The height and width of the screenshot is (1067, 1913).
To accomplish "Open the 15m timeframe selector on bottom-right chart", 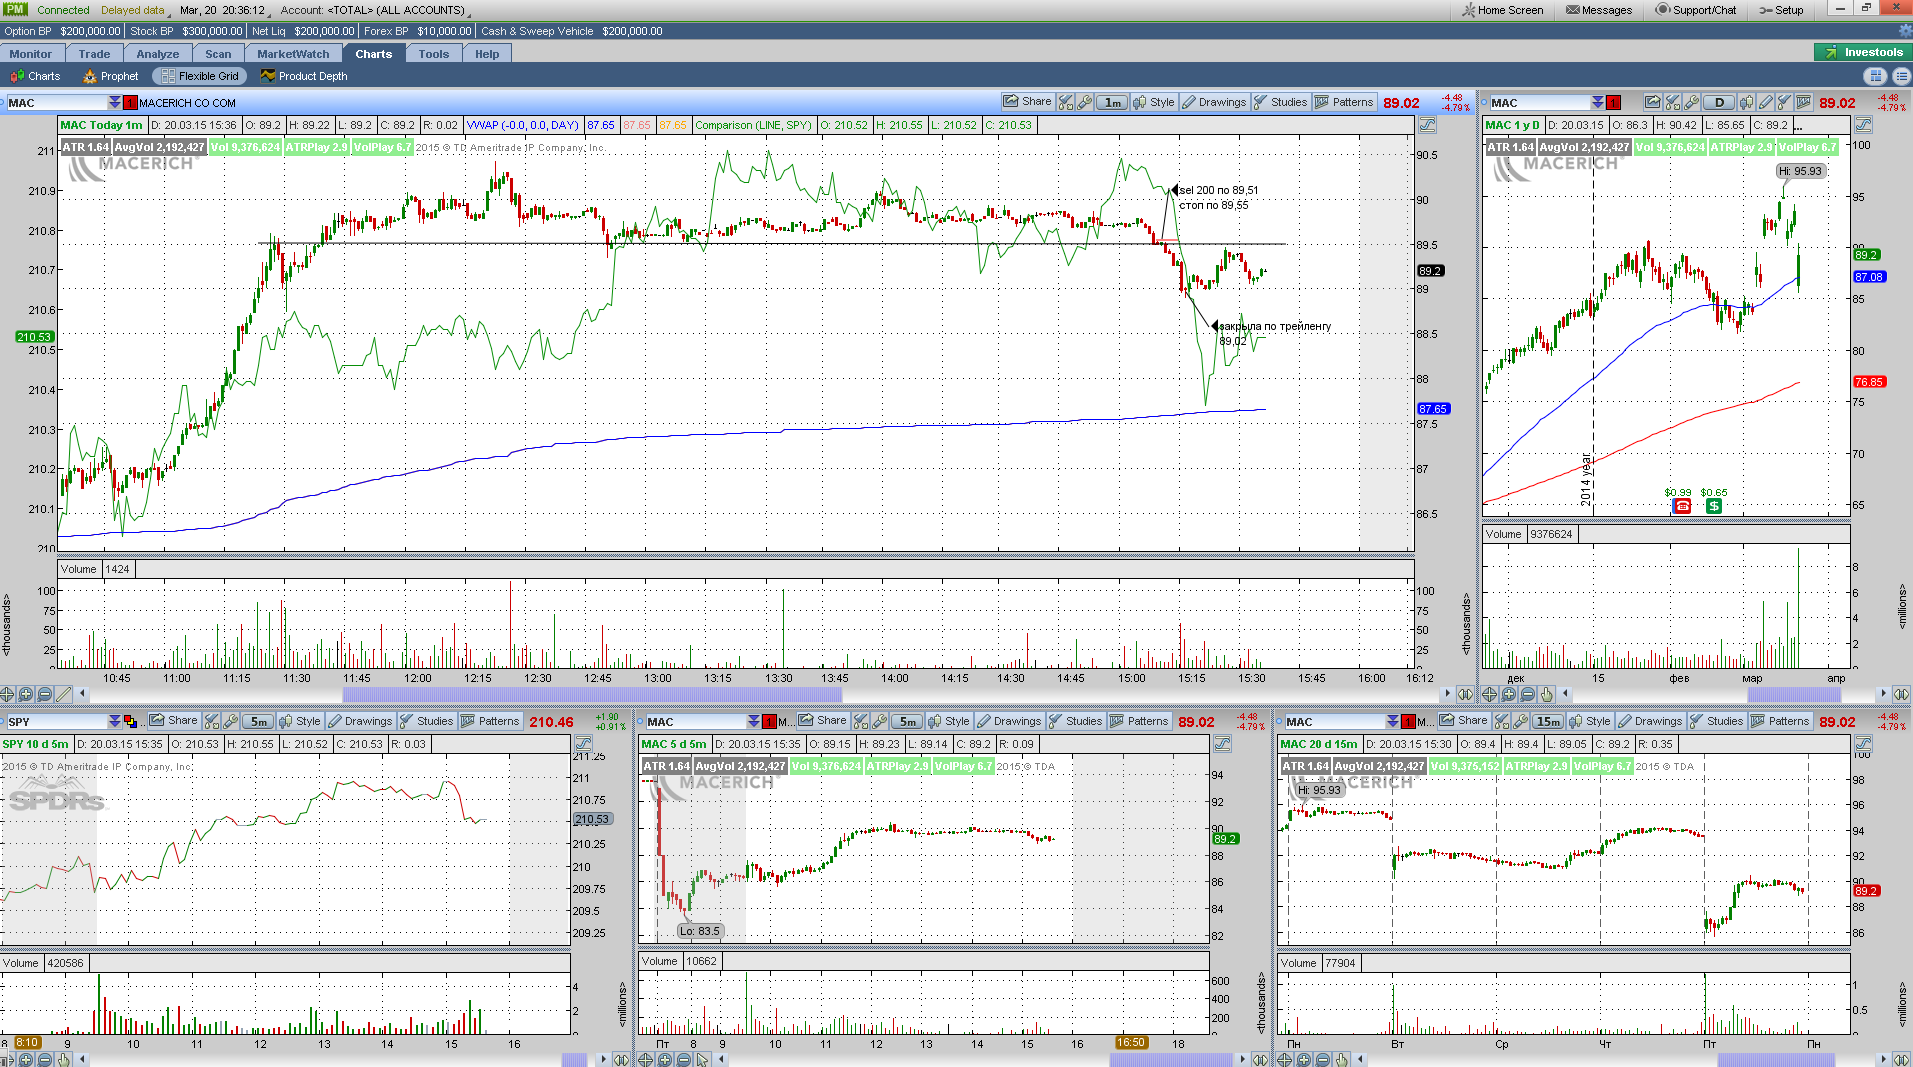I will pyautogui.click(x=1548, y=721).
